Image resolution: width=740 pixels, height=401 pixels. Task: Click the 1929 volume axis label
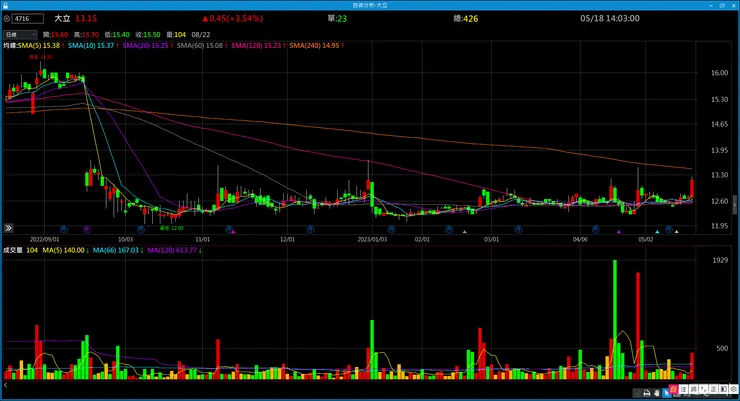click(720, 260)
